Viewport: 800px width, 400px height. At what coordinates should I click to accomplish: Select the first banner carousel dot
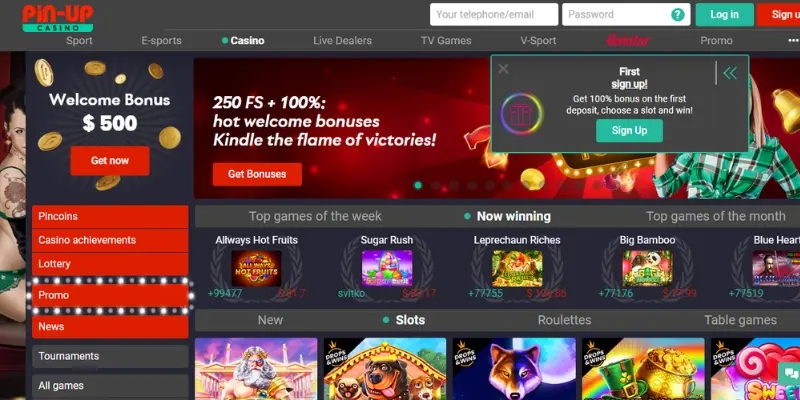coord(418,185)
